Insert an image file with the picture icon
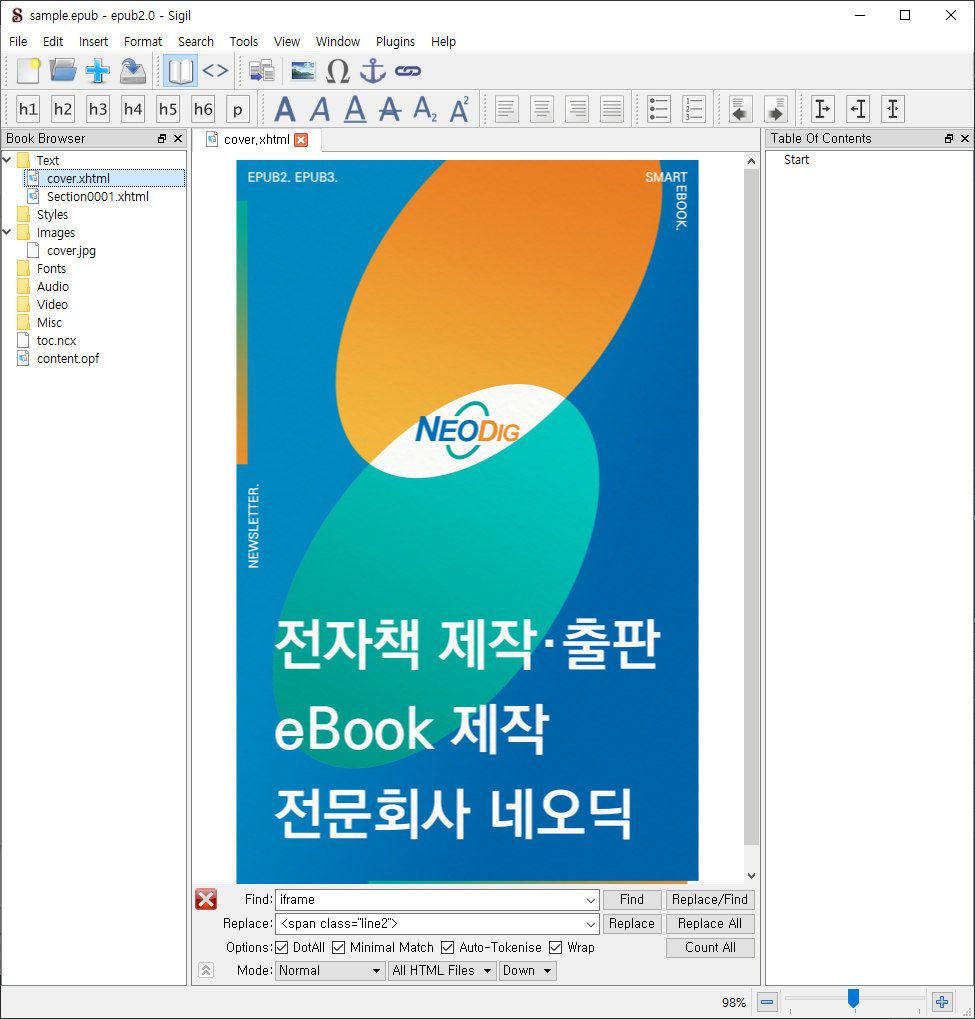 (302, 71)
